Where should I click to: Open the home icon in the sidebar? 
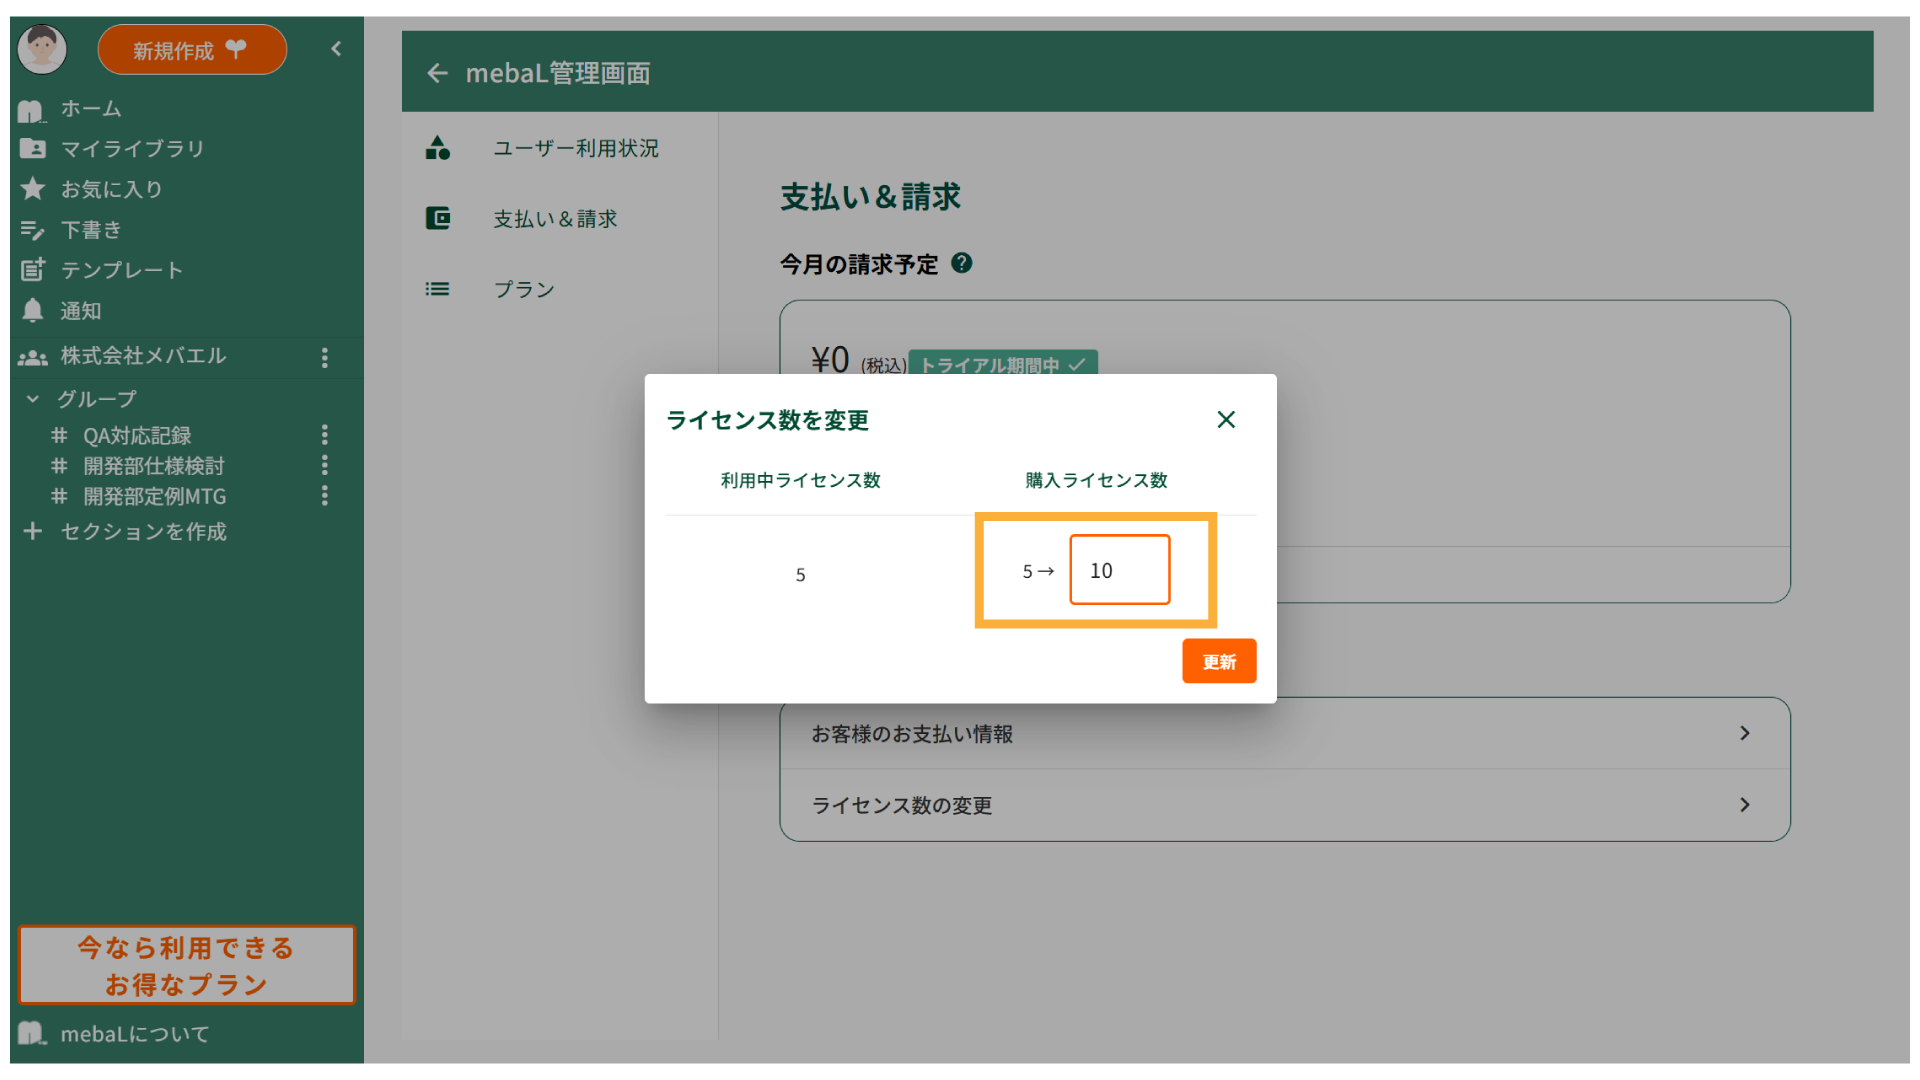click(x=31, y=109)
